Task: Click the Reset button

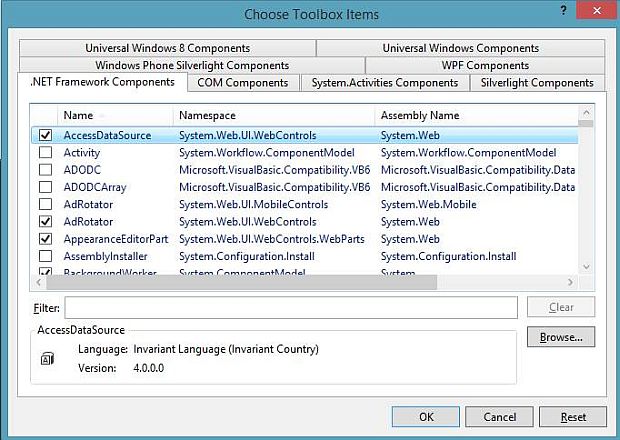Action: click(573, 417)
